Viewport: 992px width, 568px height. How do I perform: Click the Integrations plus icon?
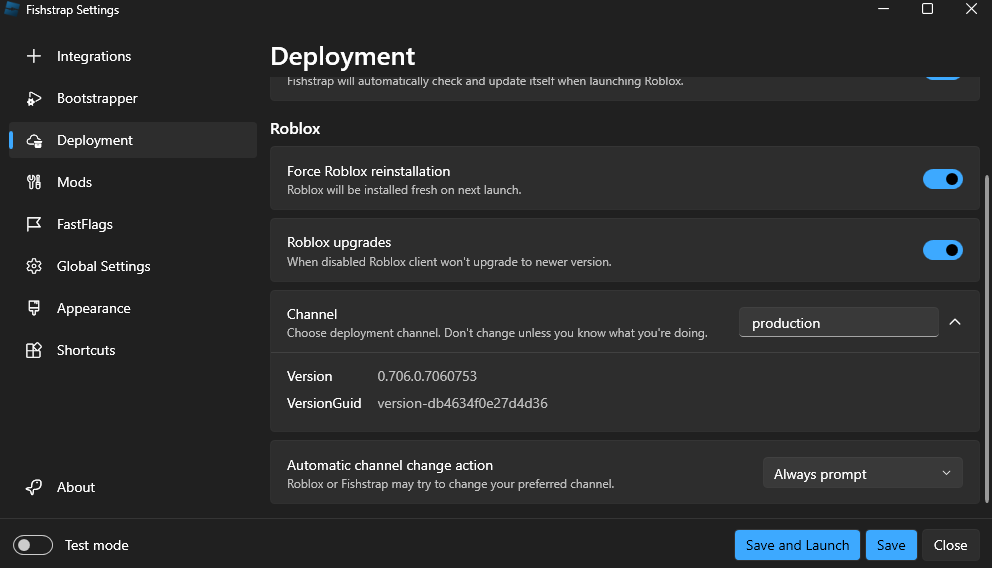(x=34, y=56)
